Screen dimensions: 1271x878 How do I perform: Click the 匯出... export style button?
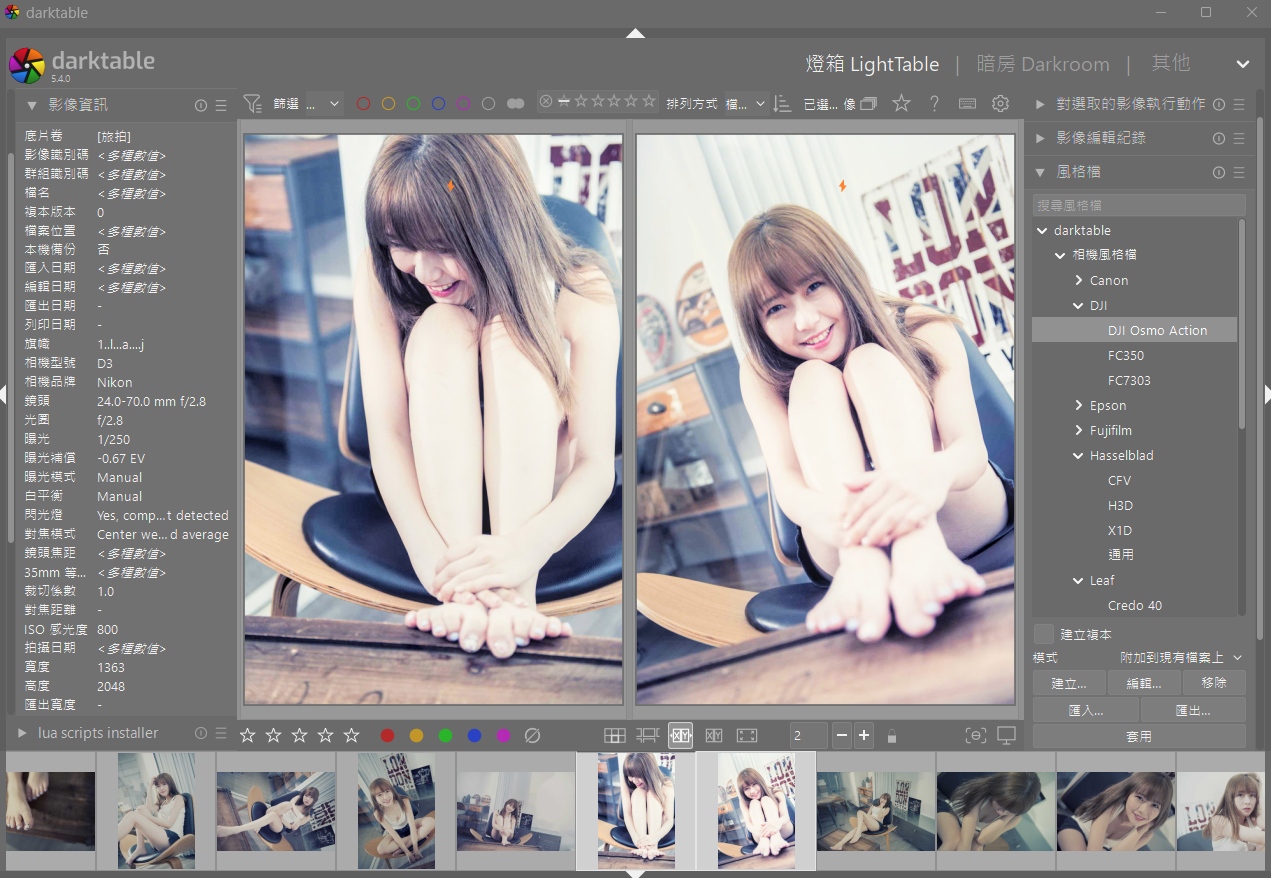tap(1192, 710)
